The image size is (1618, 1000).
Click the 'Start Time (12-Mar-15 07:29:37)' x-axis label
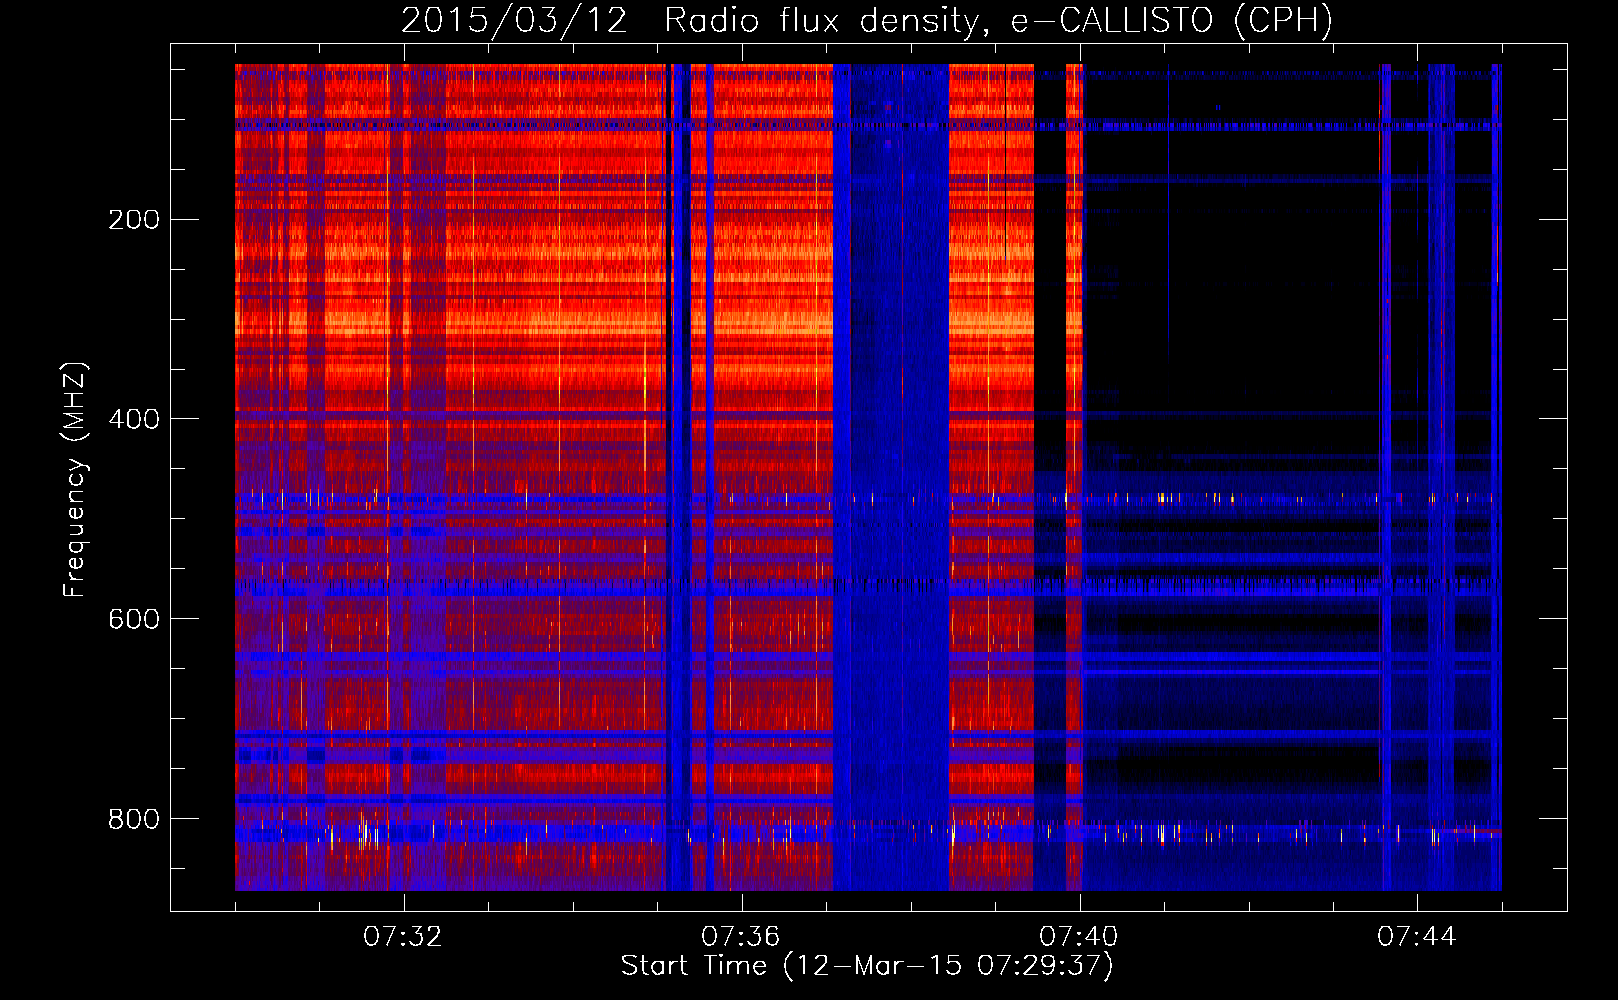(867, 966)
